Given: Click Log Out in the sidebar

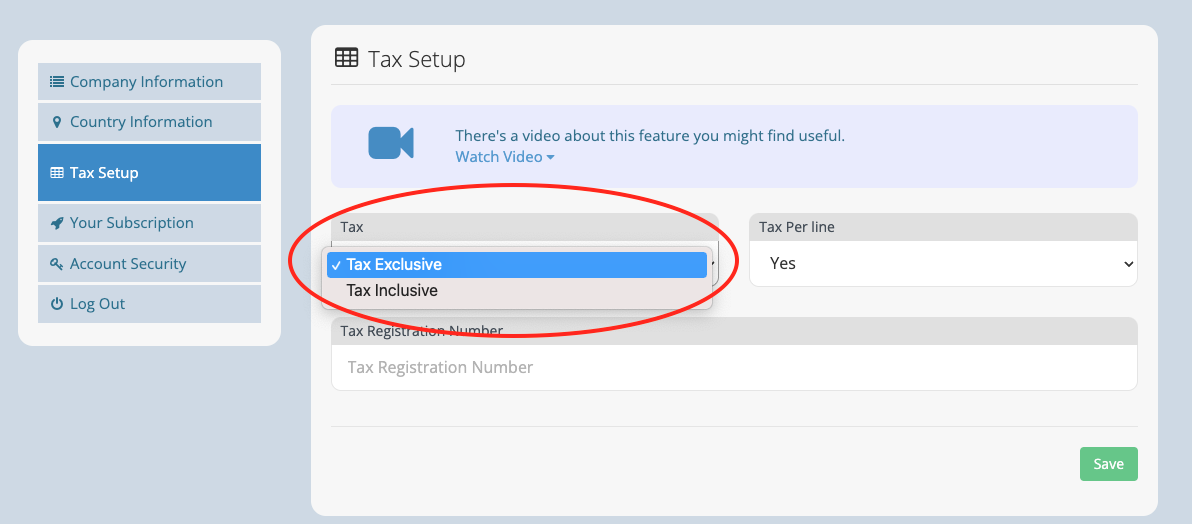Looking at the screenshot, I should coord(149,304).
